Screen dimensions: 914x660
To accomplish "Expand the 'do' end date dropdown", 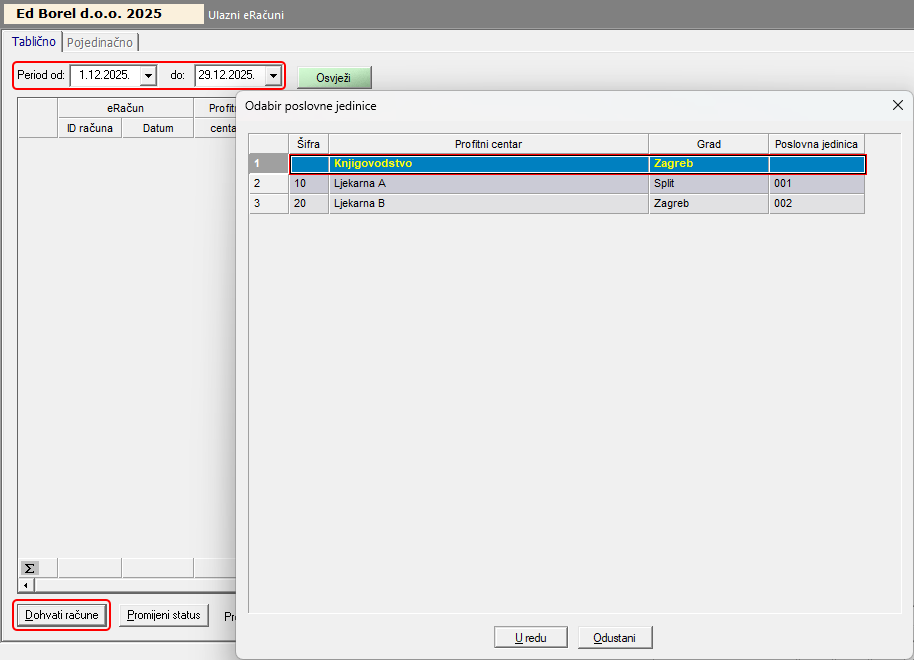I will tap(273, 75).
